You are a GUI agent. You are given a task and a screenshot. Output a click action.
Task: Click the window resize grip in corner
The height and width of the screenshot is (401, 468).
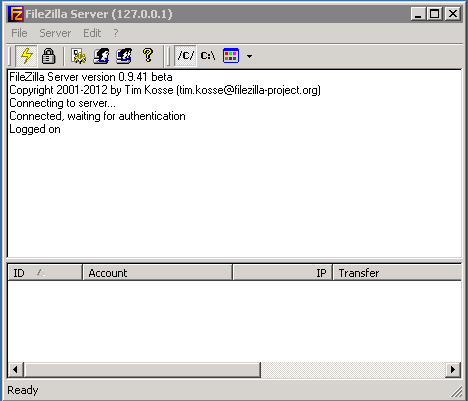457,392
